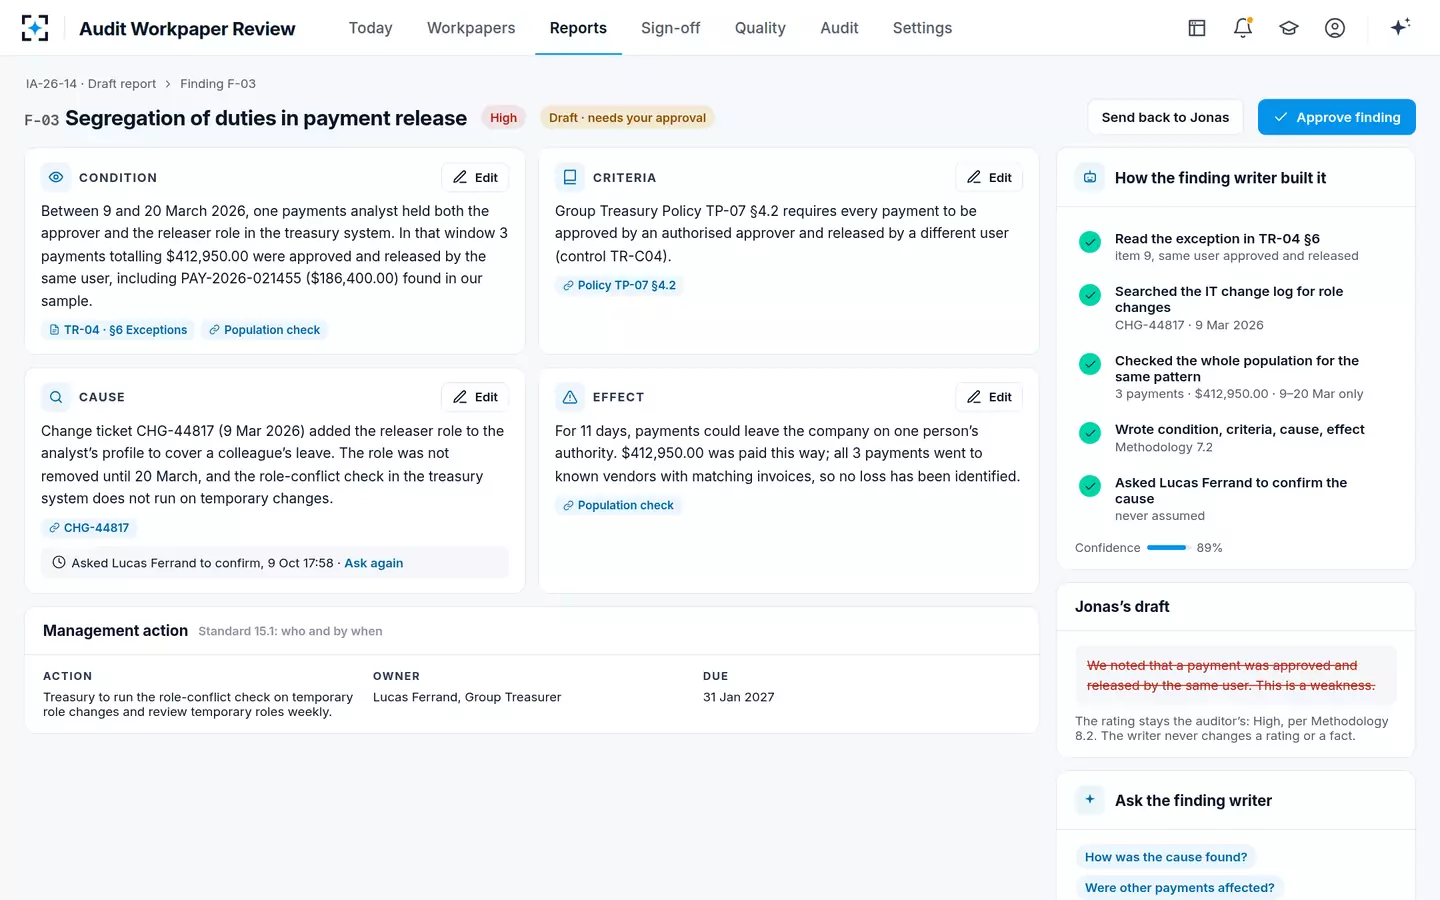Edit the Criteria section
Image resolution: width=1440 pixels, height=900 pixels.
pyautogui.click(x=989, y=177)
